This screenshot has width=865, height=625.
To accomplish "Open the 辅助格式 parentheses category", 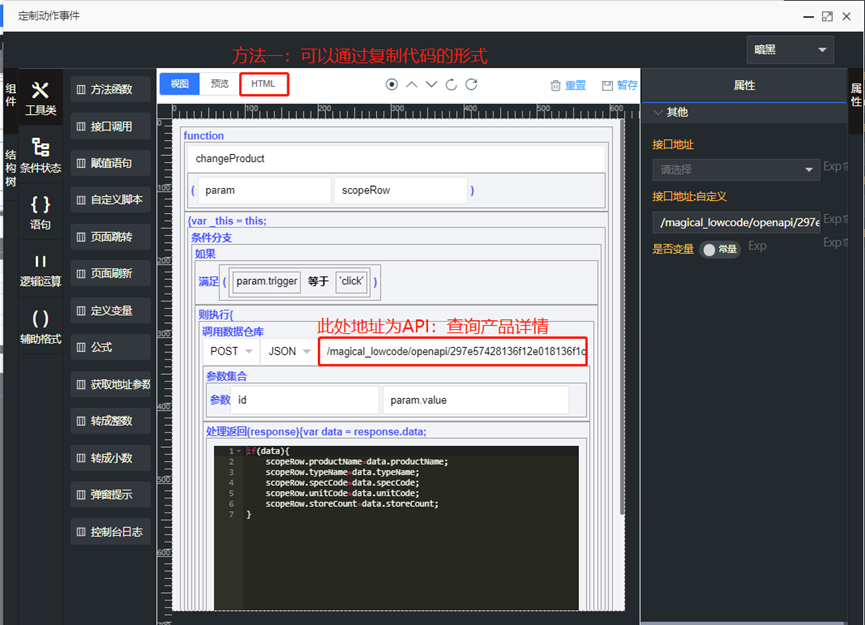I will coord(40,327).
